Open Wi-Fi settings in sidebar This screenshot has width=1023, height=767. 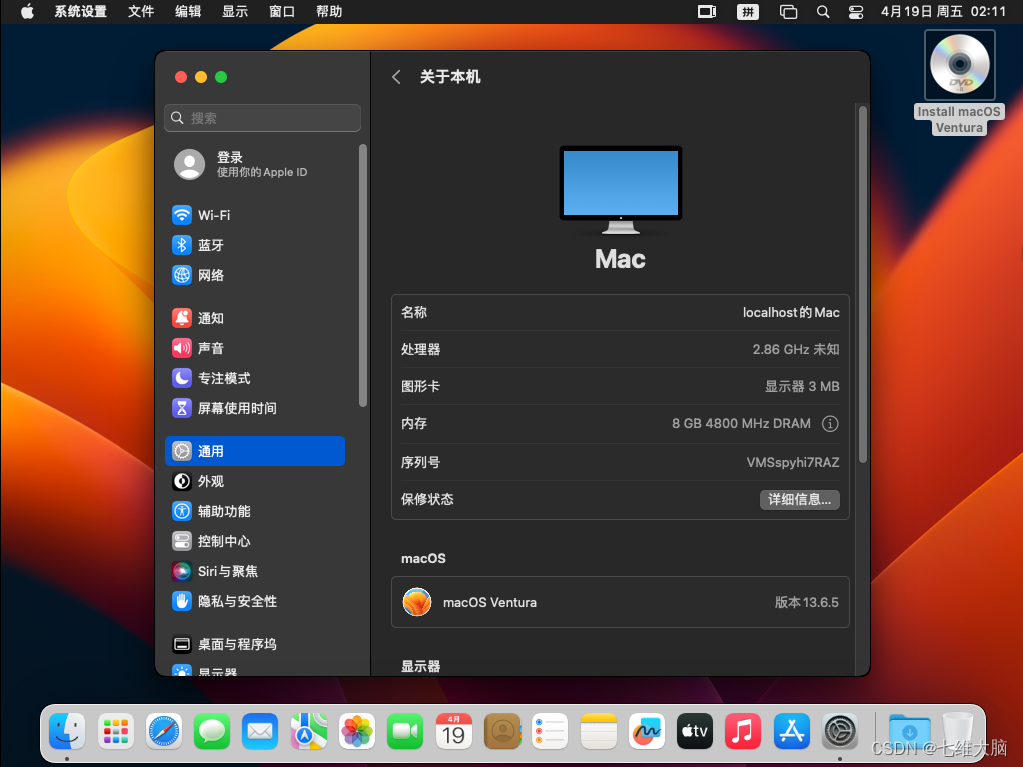[x=213, y=215]
